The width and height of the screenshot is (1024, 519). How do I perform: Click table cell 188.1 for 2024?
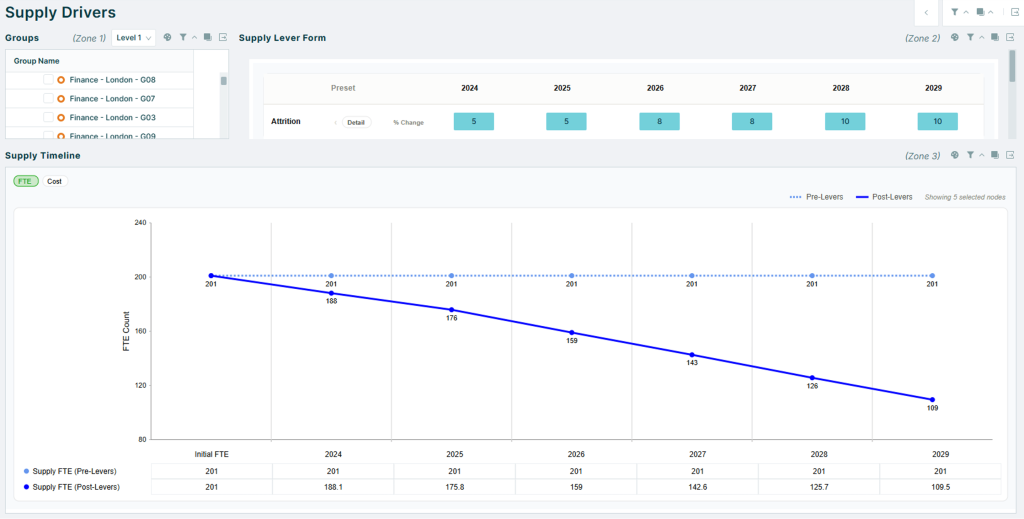coord(333,487)
